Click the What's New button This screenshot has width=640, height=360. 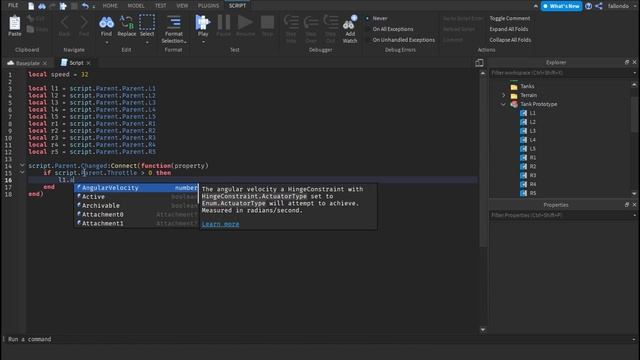pyautogui.click(x=562, y=6)
